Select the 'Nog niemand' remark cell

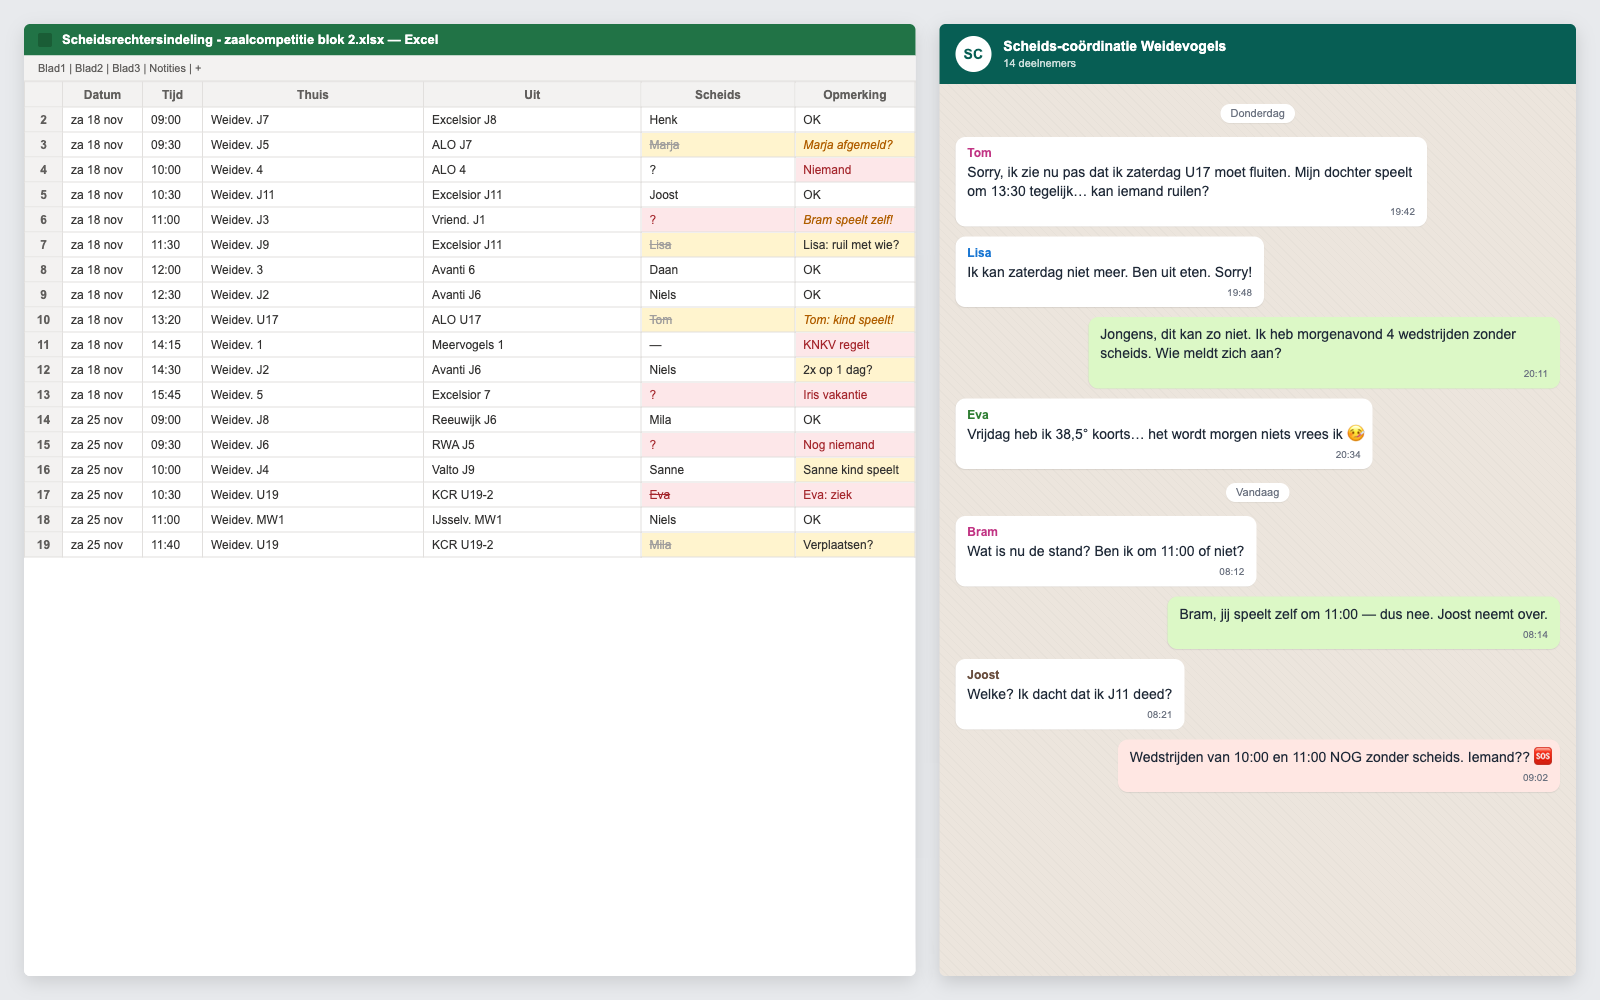coord(855,445)
